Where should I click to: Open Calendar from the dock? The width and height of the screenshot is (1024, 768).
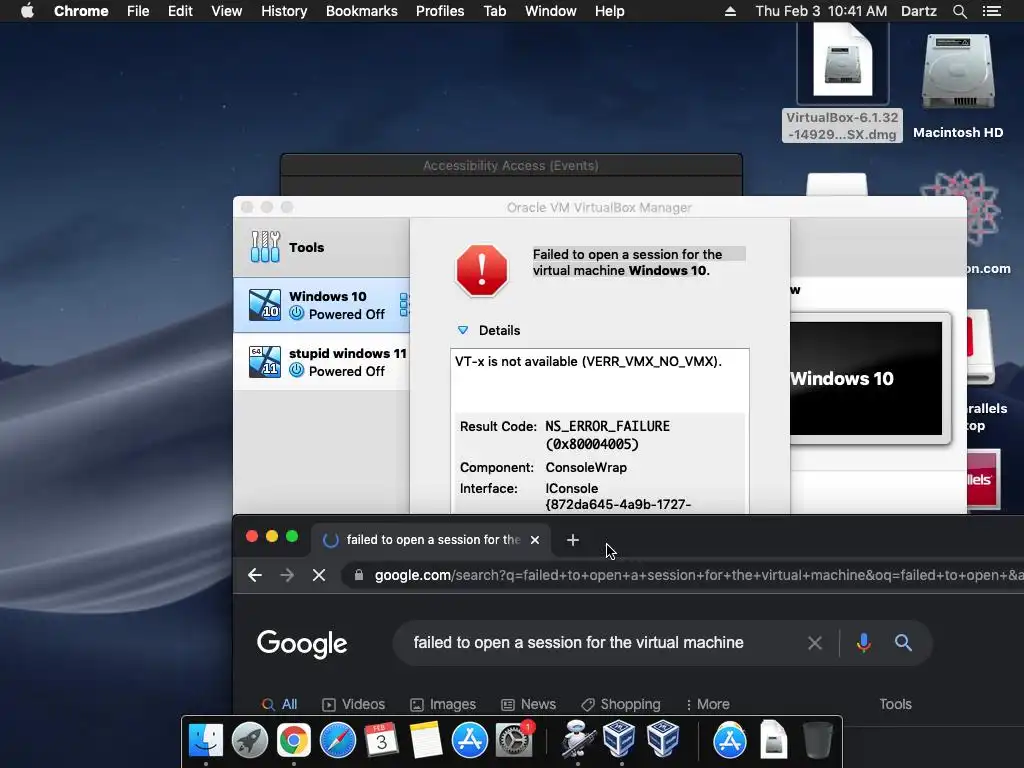[x=381, y=741]
